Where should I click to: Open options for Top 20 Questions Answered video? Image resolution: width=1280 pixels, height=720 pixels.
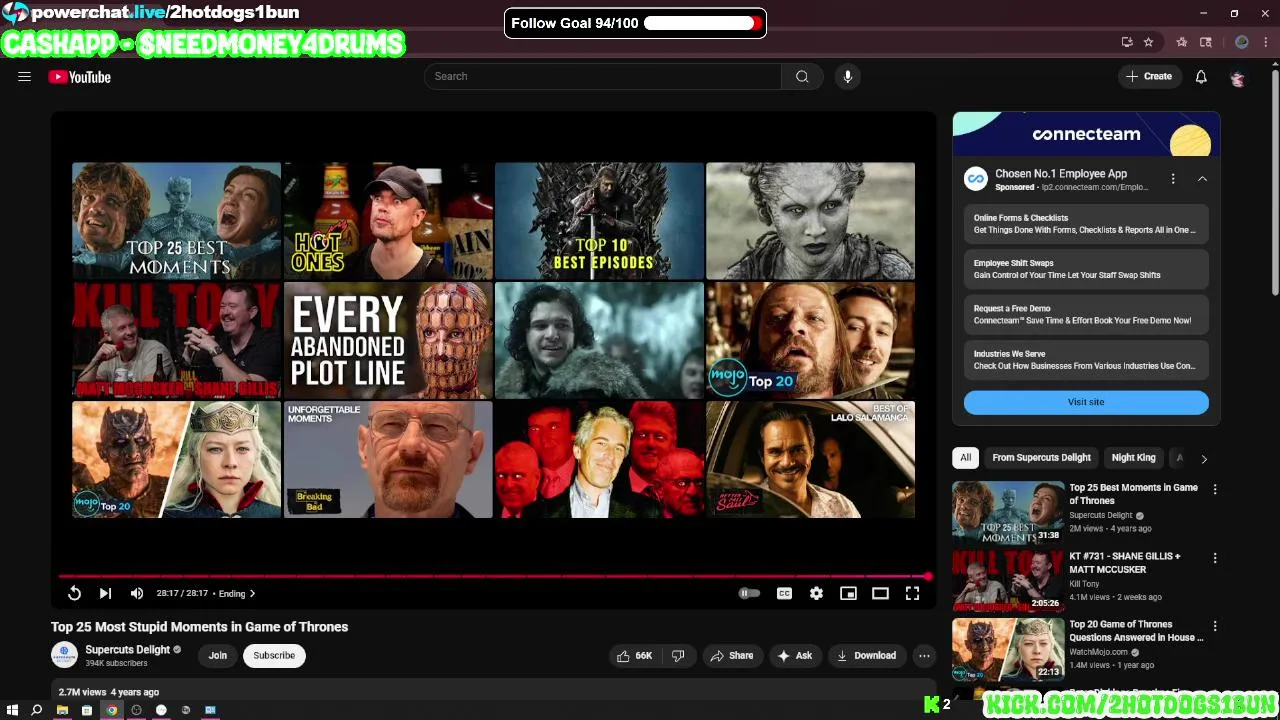(x=1215, y=627)
